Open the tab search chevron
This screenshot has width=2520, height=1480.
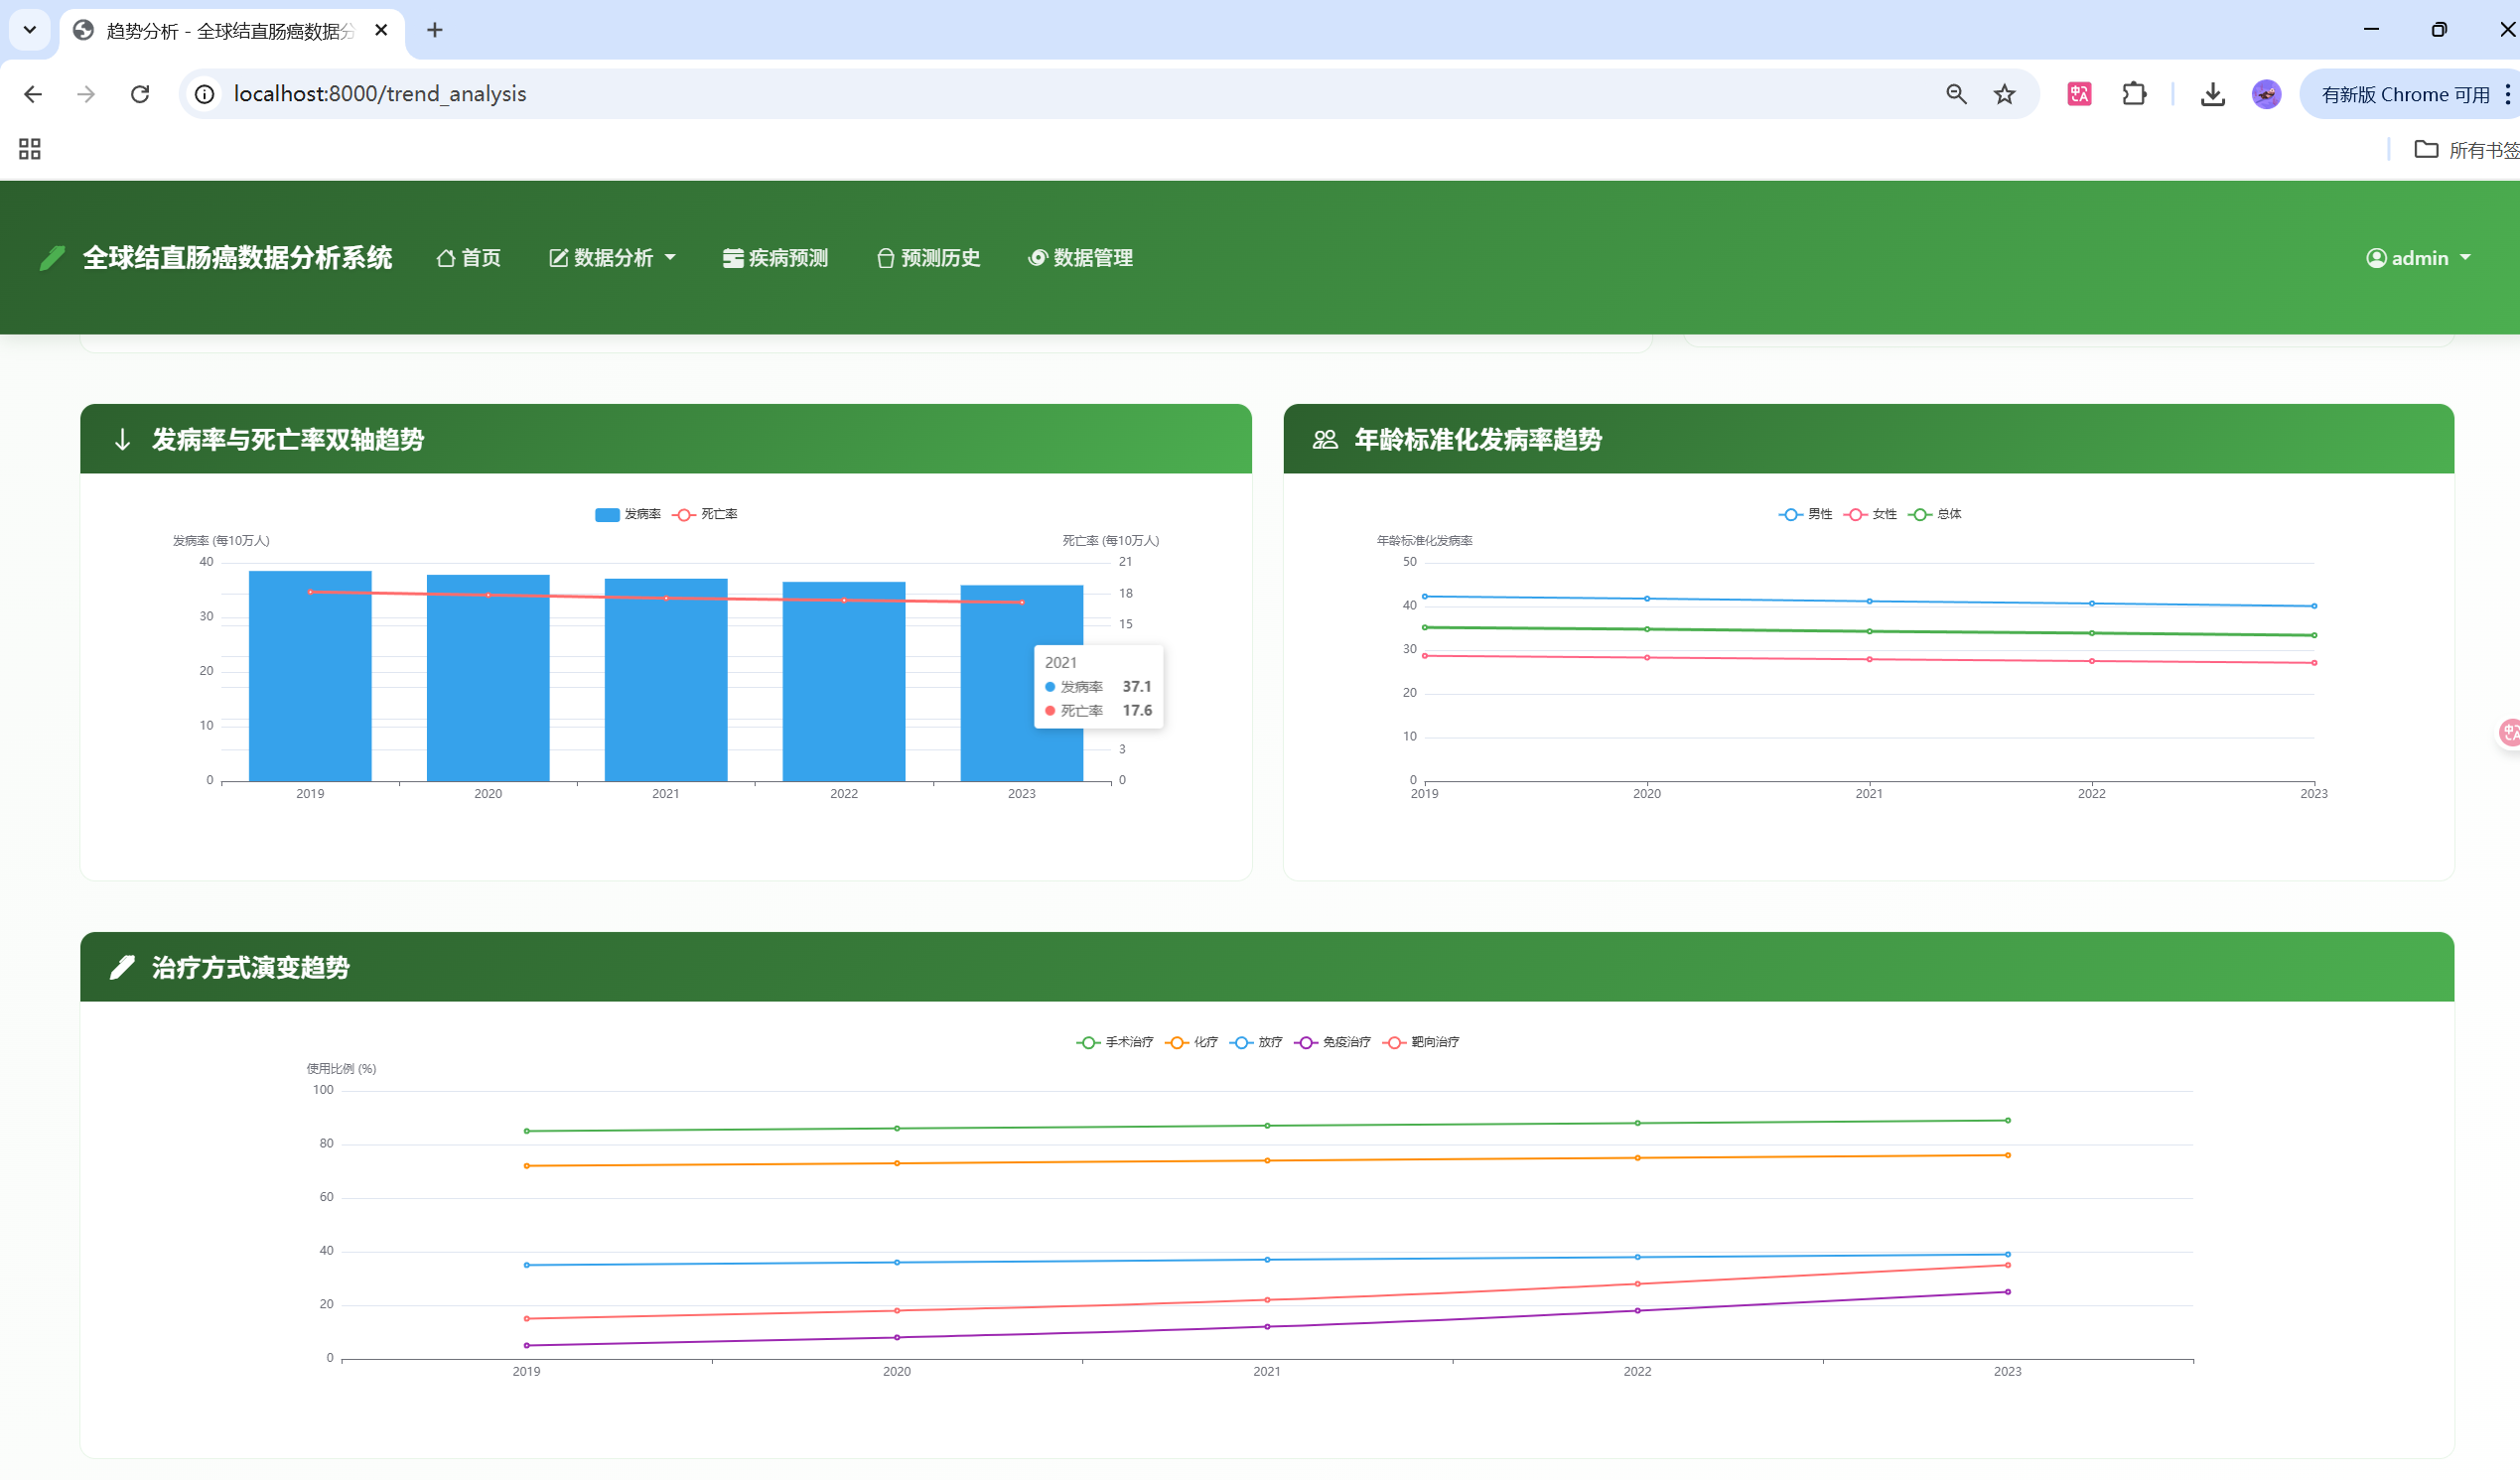coord(30,30)
